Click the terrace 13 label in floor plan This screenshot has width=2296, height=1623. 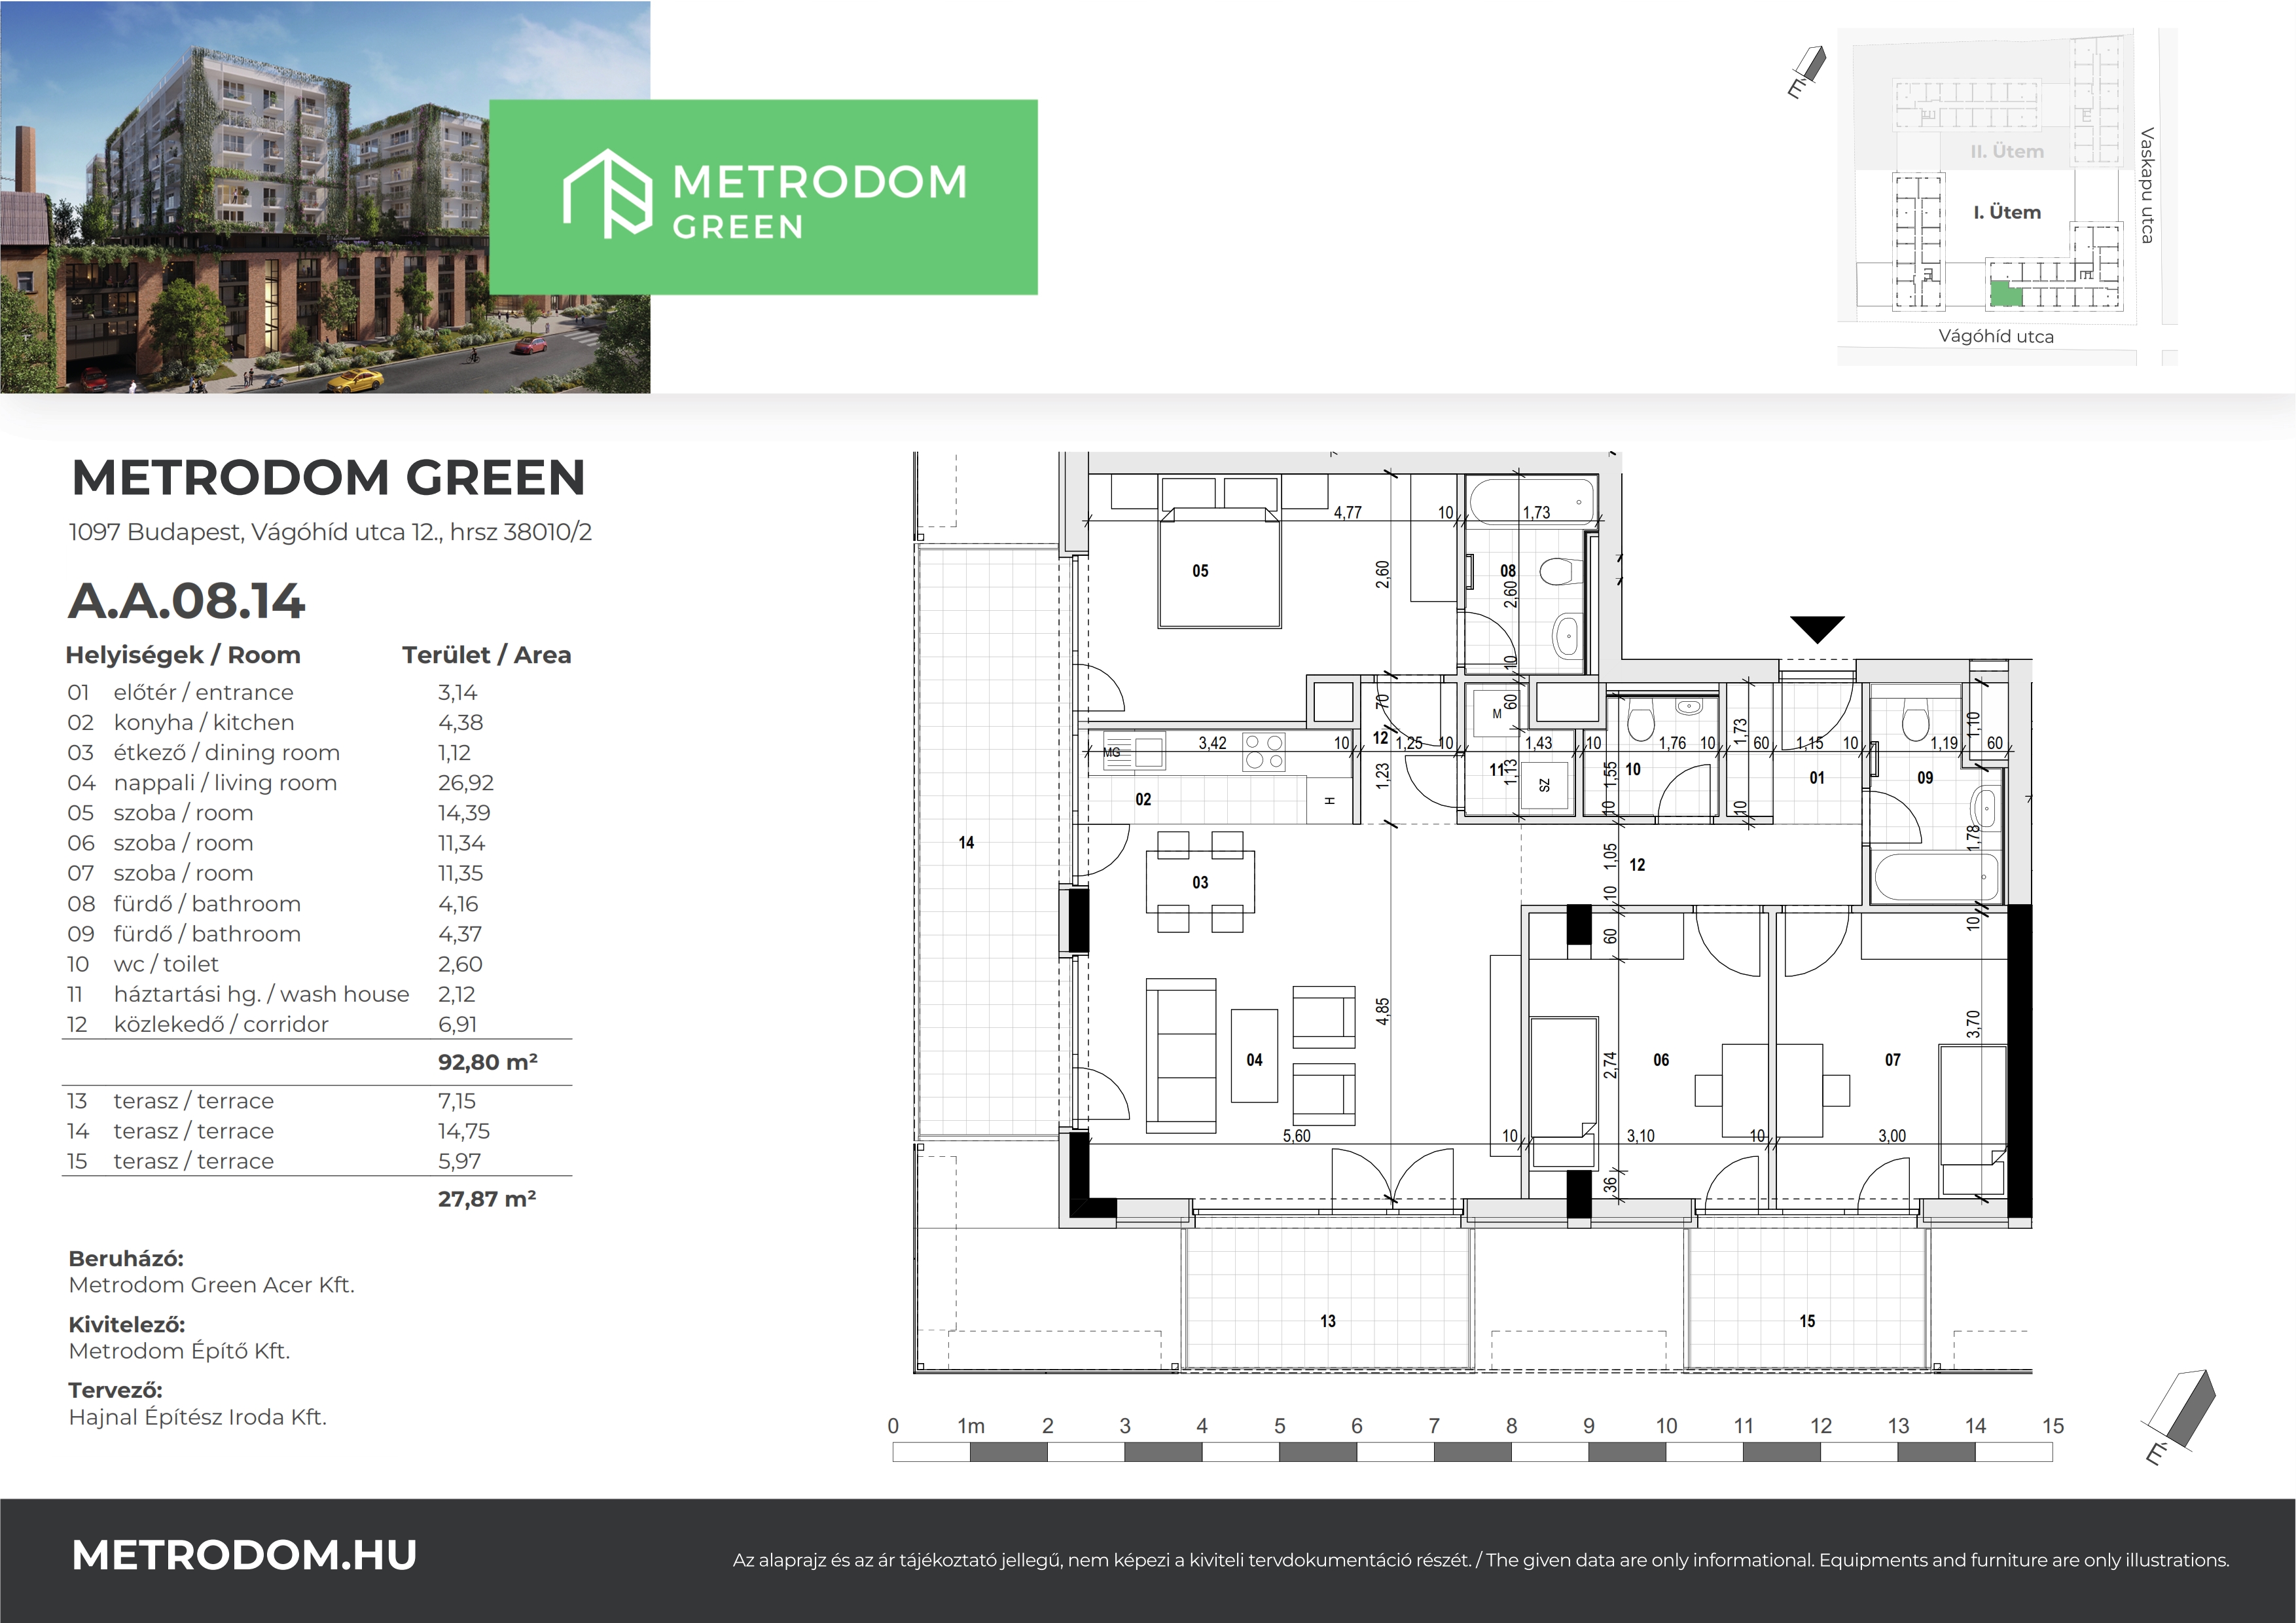click(x=1328, y=1321)
